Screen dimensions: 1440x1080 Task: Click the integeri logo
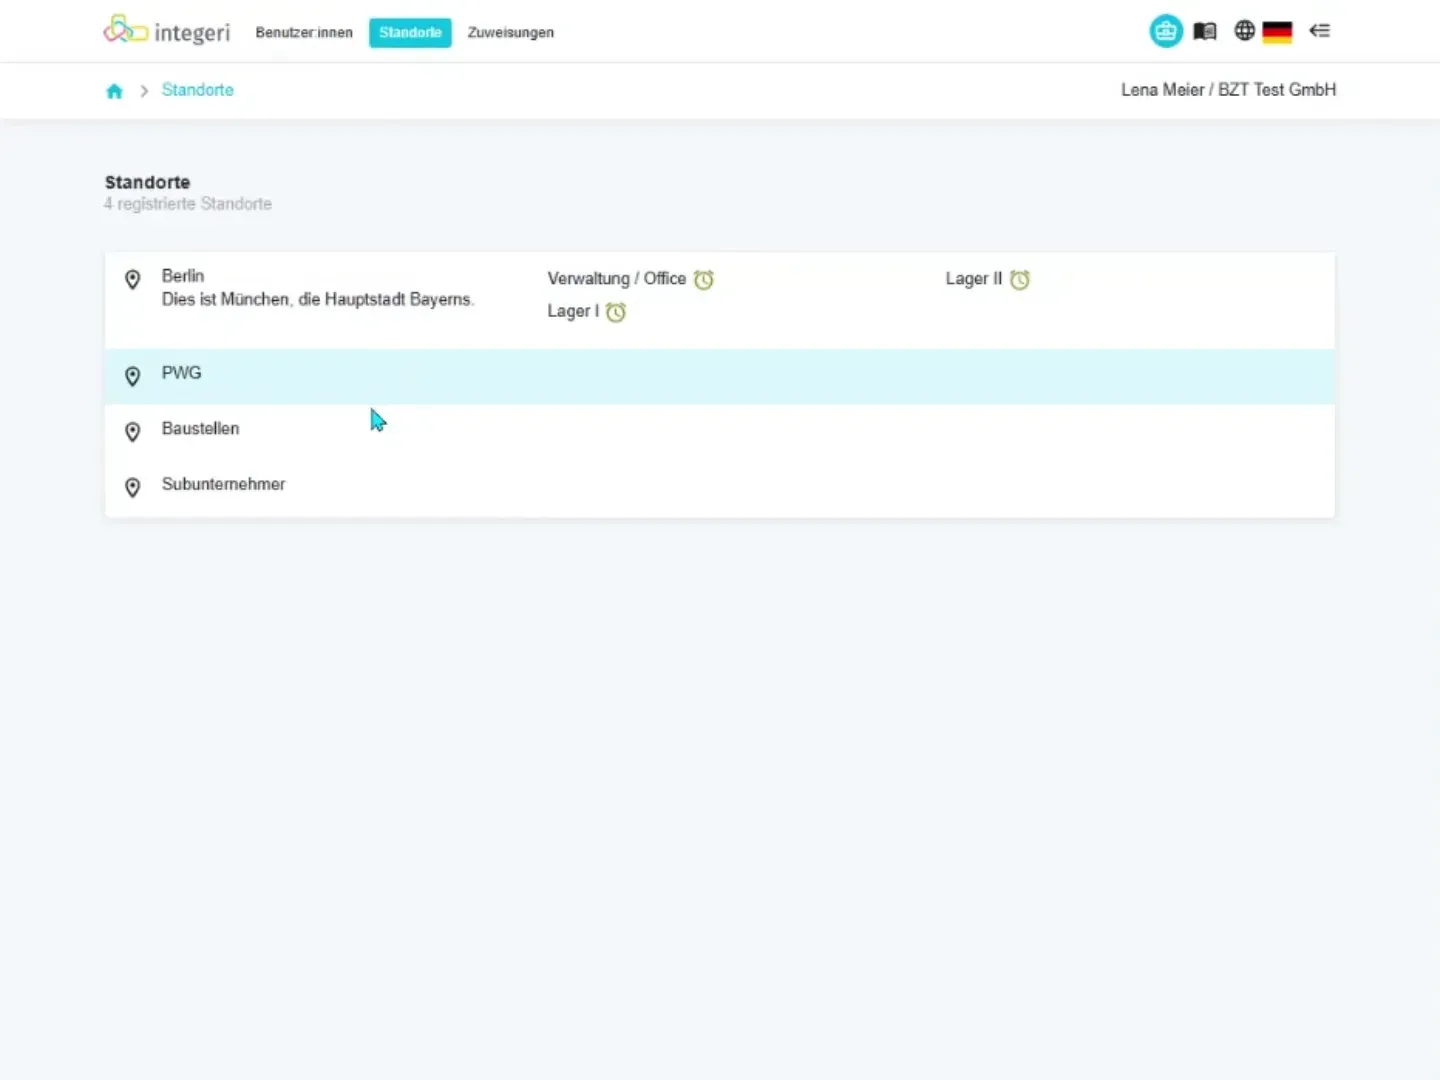click(x=167, y=31)
